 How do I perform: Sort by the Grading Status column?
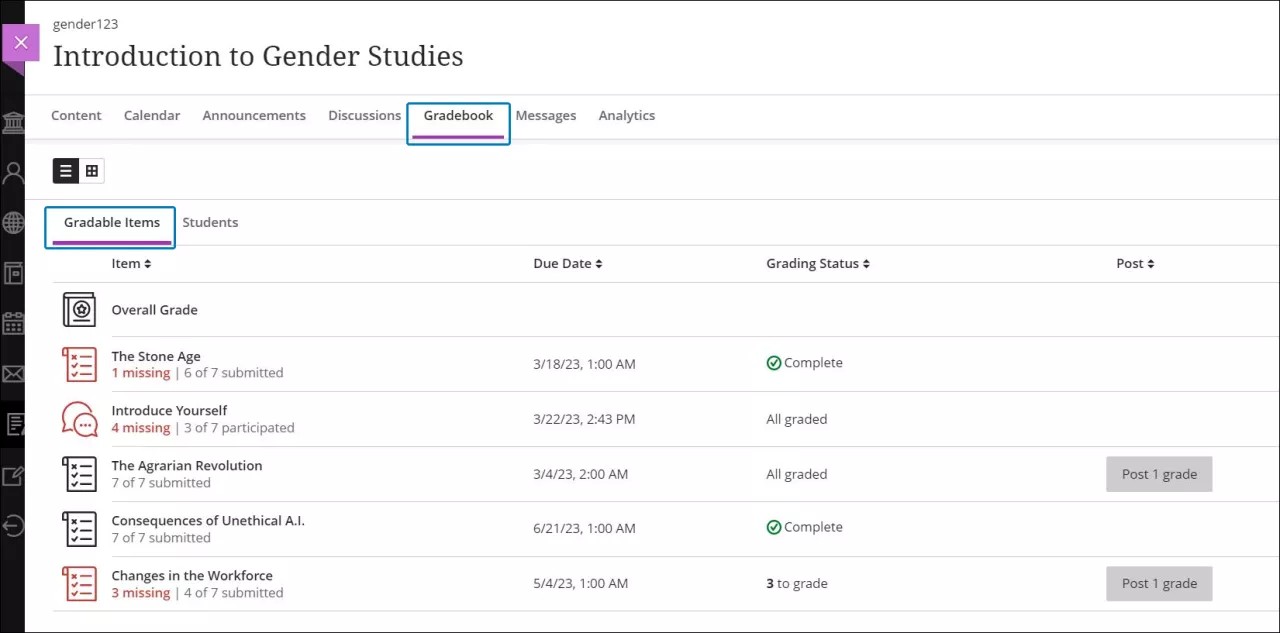[817, 263]
